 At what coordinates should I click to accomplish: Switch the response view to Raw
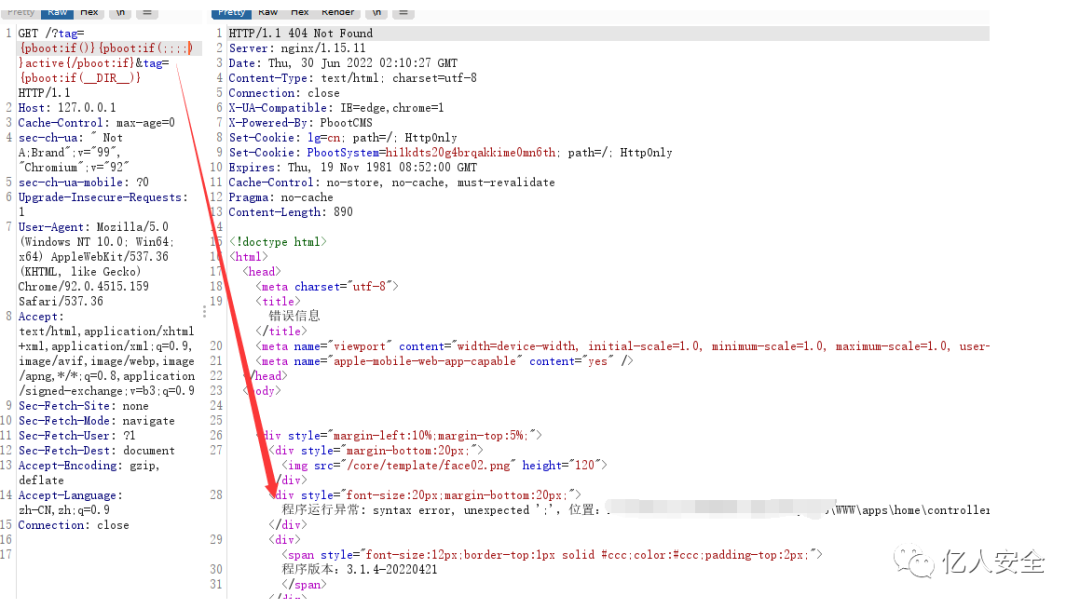click(x=268, y=12)
